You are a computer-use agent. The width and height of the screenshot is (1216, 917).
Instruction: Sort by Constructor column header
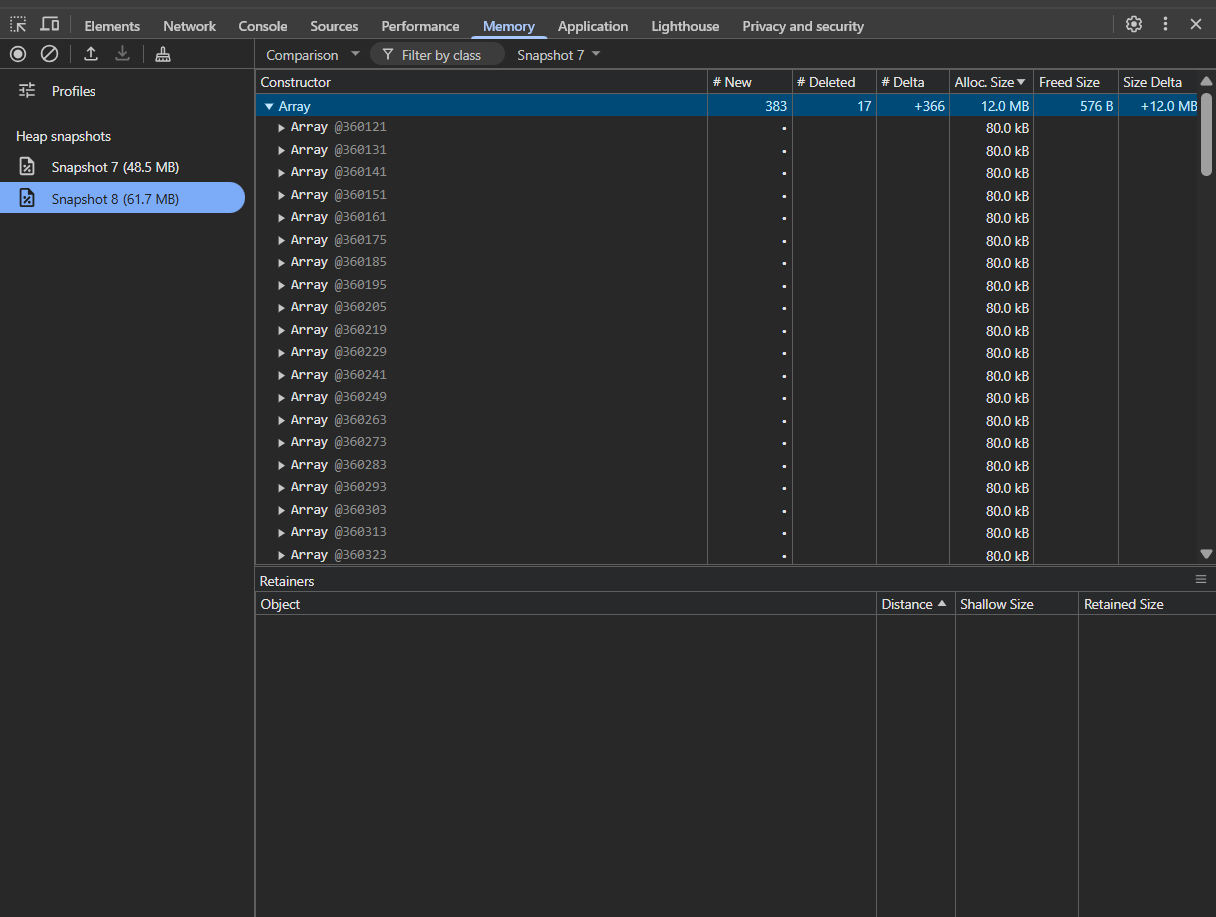(481, 82)
